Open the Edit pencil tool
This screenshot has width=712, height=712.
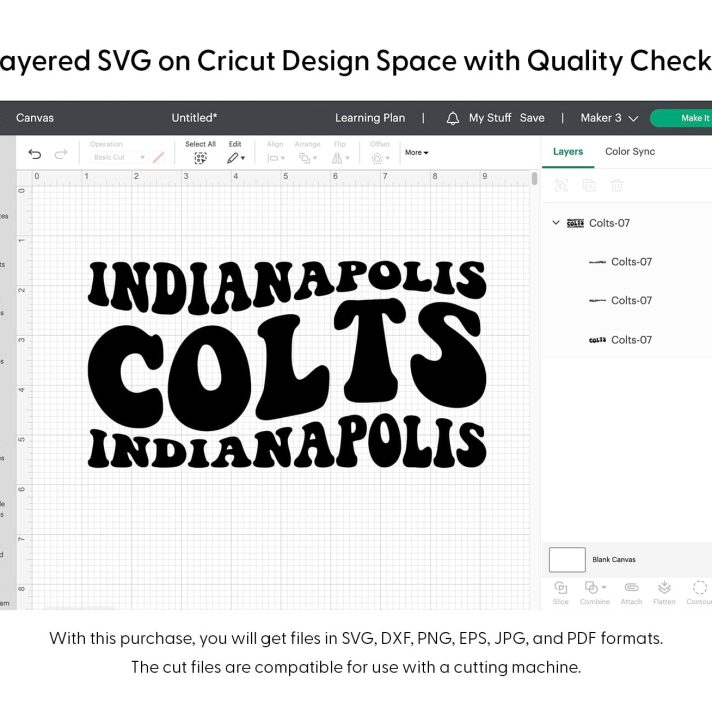point(232,158)
